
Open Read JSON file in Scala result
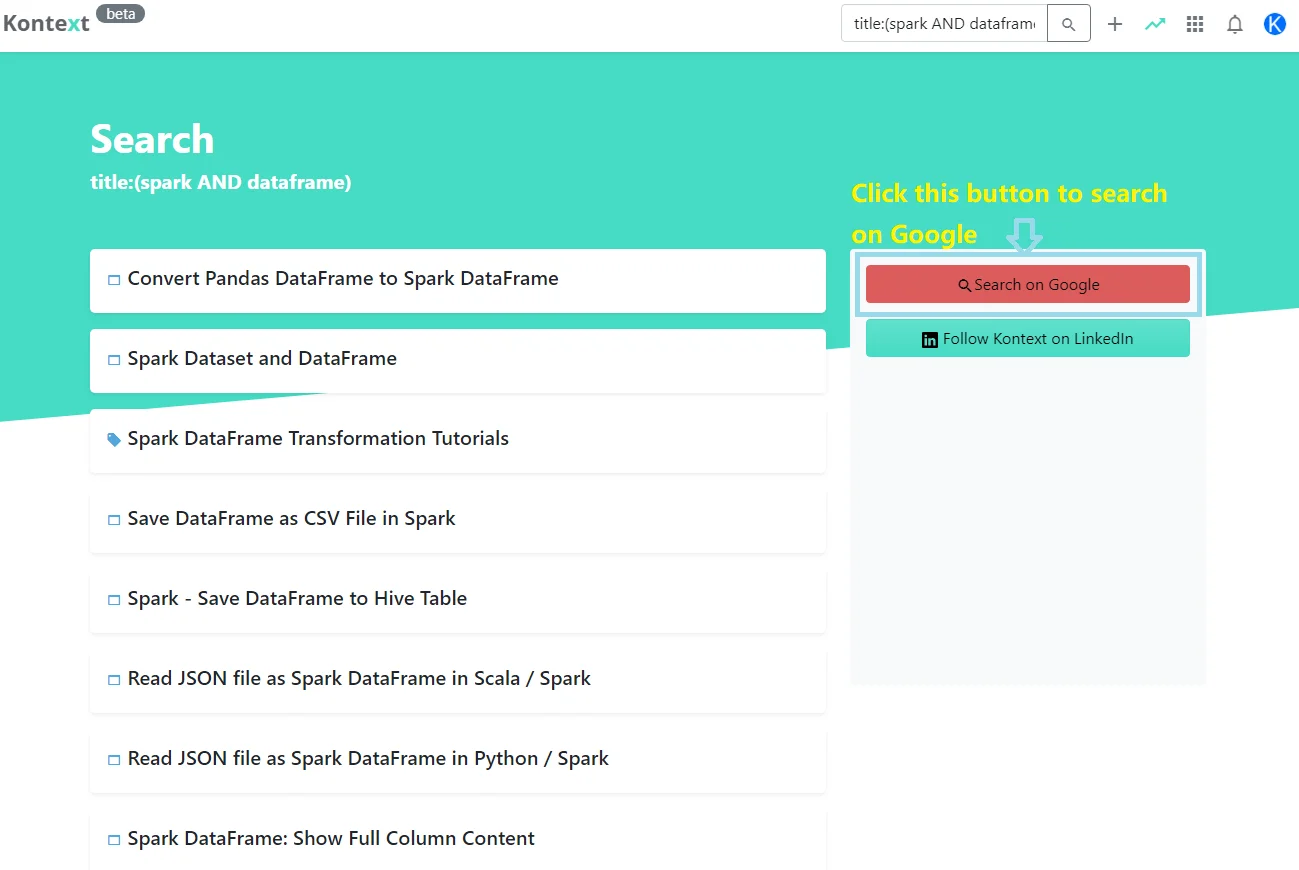tap(359, 679)
